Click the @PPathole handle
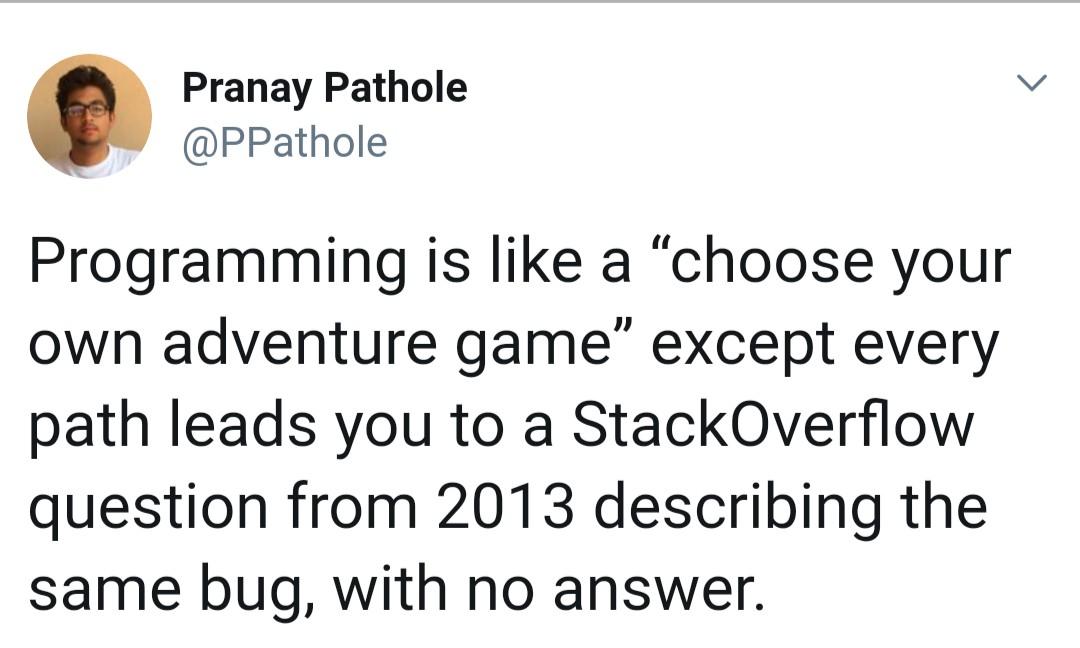This screenshot has height=648, width=1080. click(x=284, y=142)
